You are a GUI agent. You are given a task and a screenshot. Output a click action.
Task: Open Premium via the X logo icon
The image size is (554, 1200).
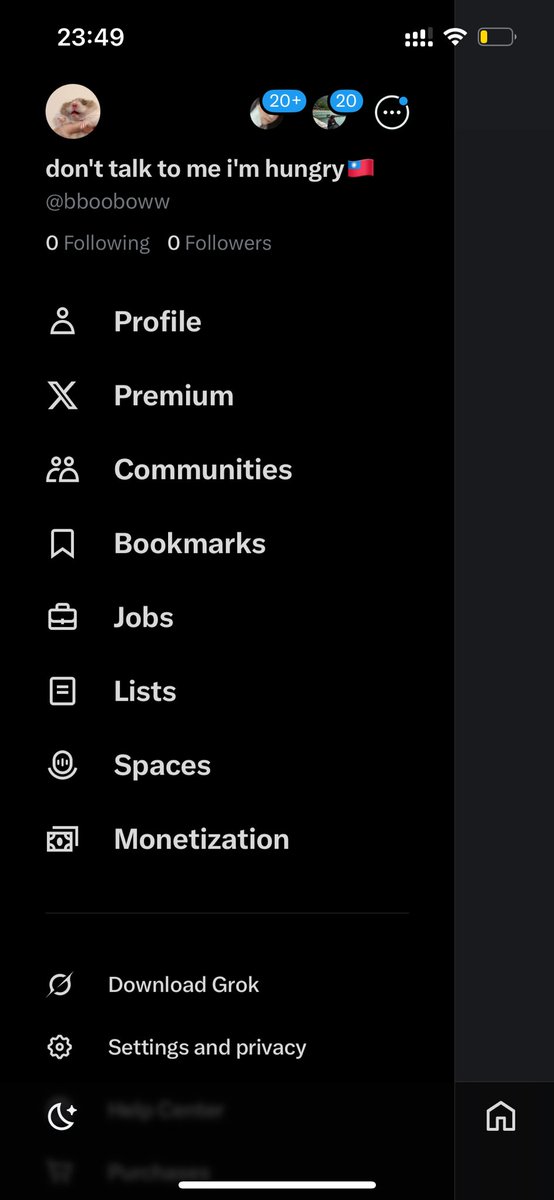click(62, 396)
